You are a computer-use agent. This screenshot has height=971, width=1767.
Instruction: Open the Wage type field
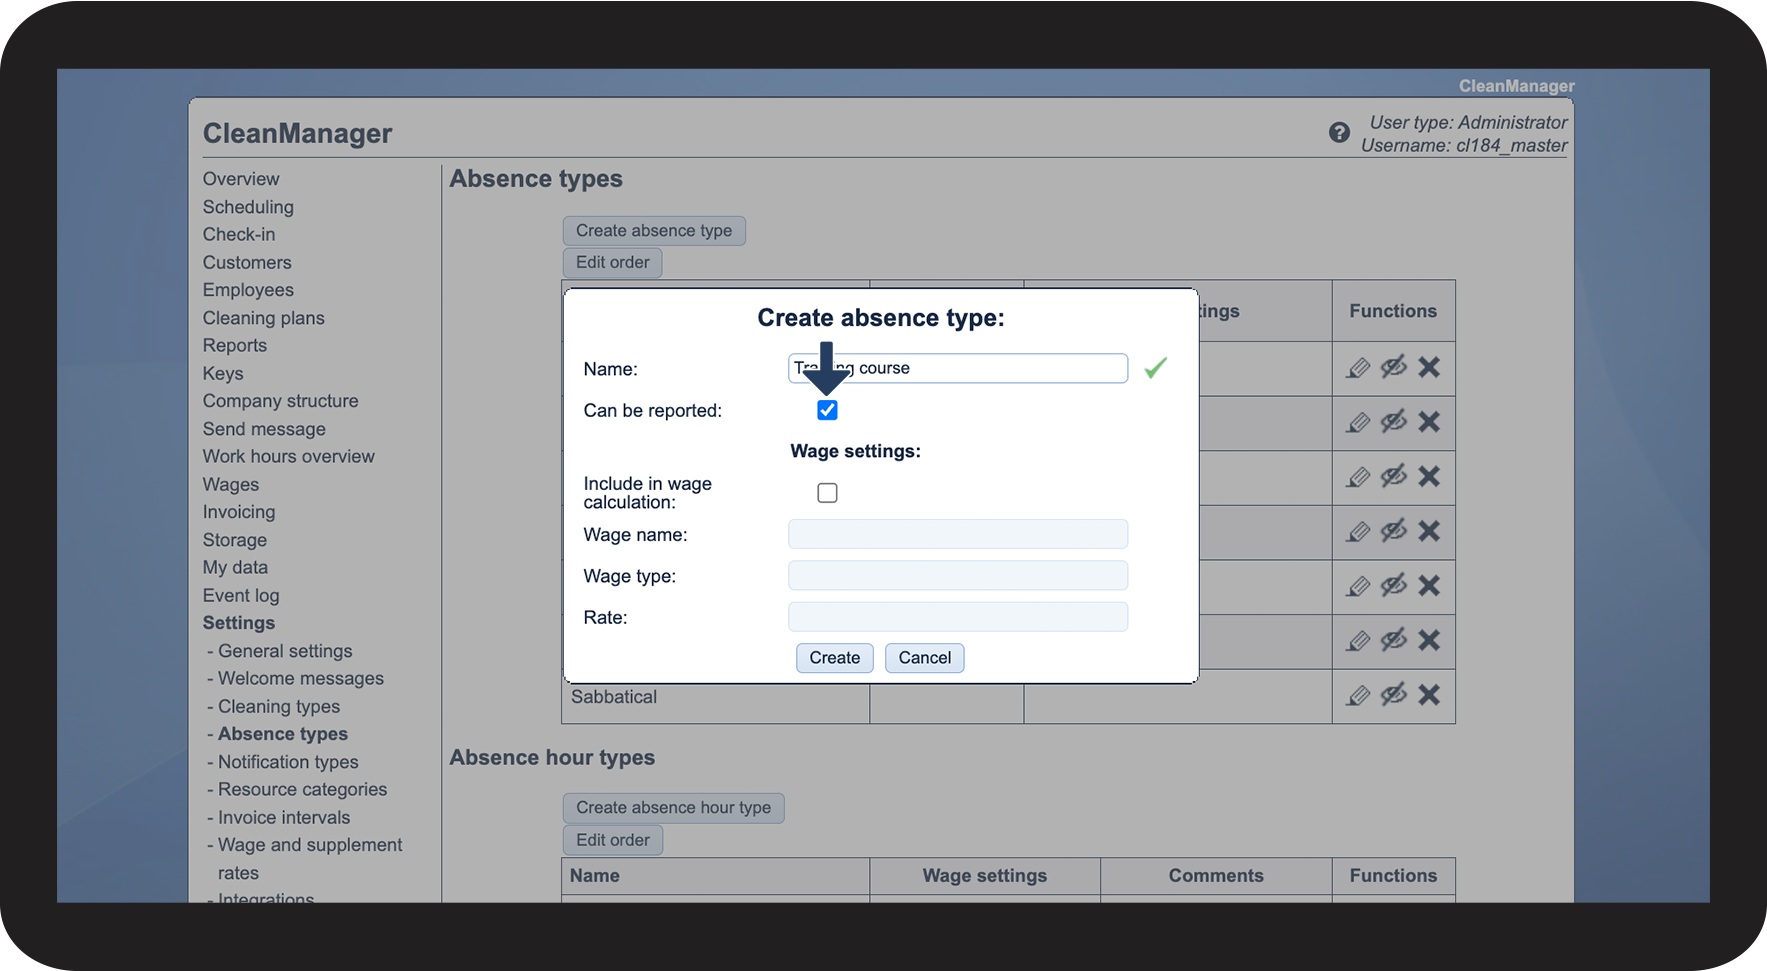click(x=957, y=576)
